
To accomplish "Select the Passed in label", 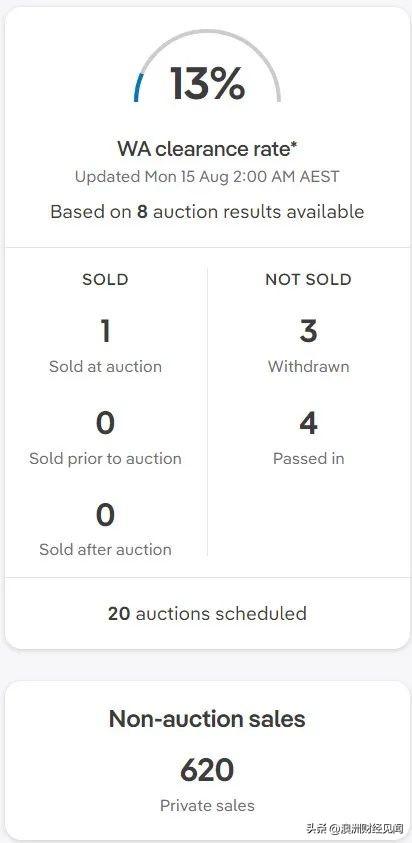I will point(308,459).
